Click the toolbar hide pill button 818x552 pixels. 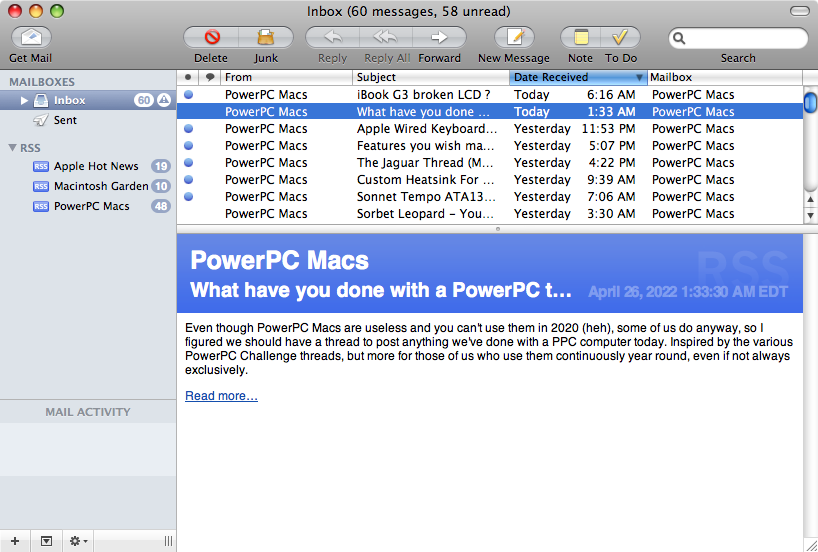pos(800,11)
